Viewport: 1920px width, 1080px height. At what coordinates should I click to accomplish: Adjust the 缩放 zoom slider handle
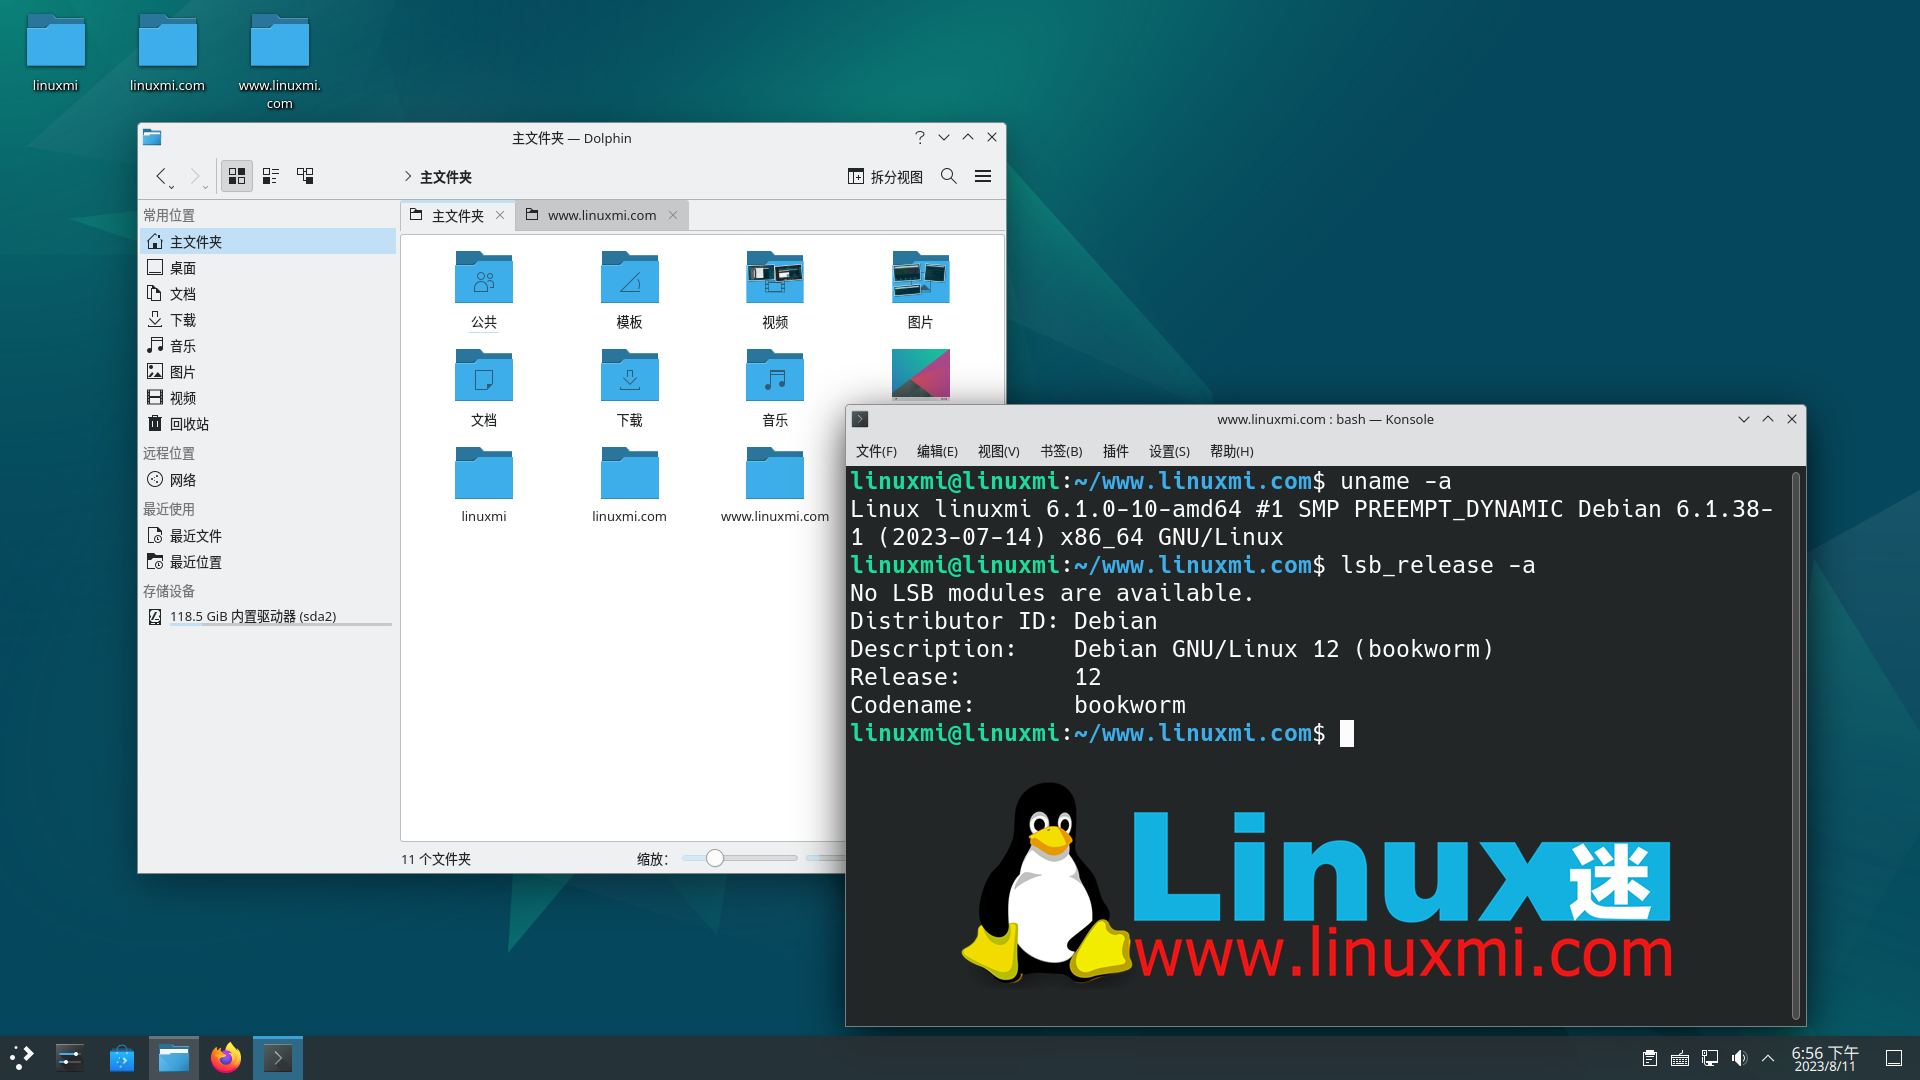click(715, 858)
